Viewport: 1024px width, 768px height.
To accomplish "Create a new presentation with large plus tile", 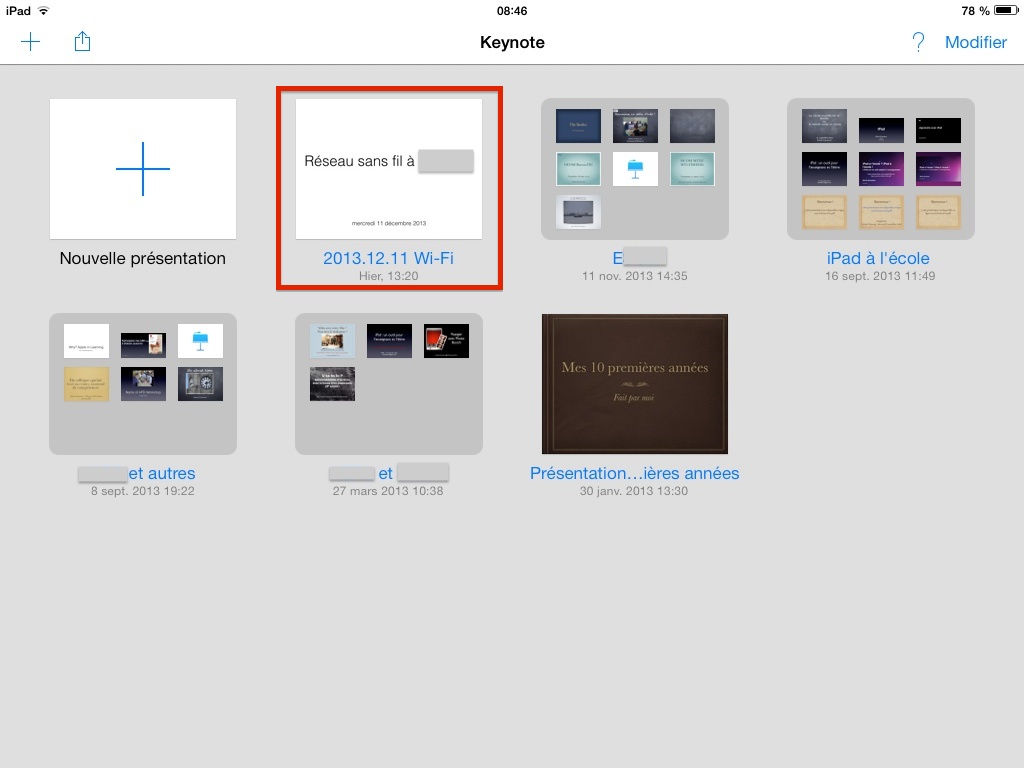I will tap(143, 168).
